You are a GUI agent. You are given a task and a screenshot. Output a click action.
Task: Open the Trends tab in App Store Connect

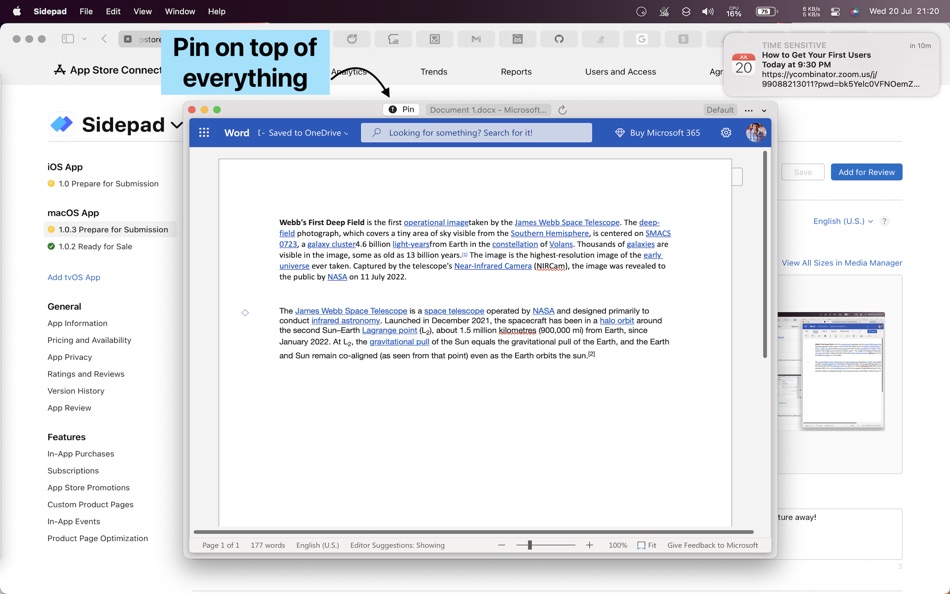(434, 72)
